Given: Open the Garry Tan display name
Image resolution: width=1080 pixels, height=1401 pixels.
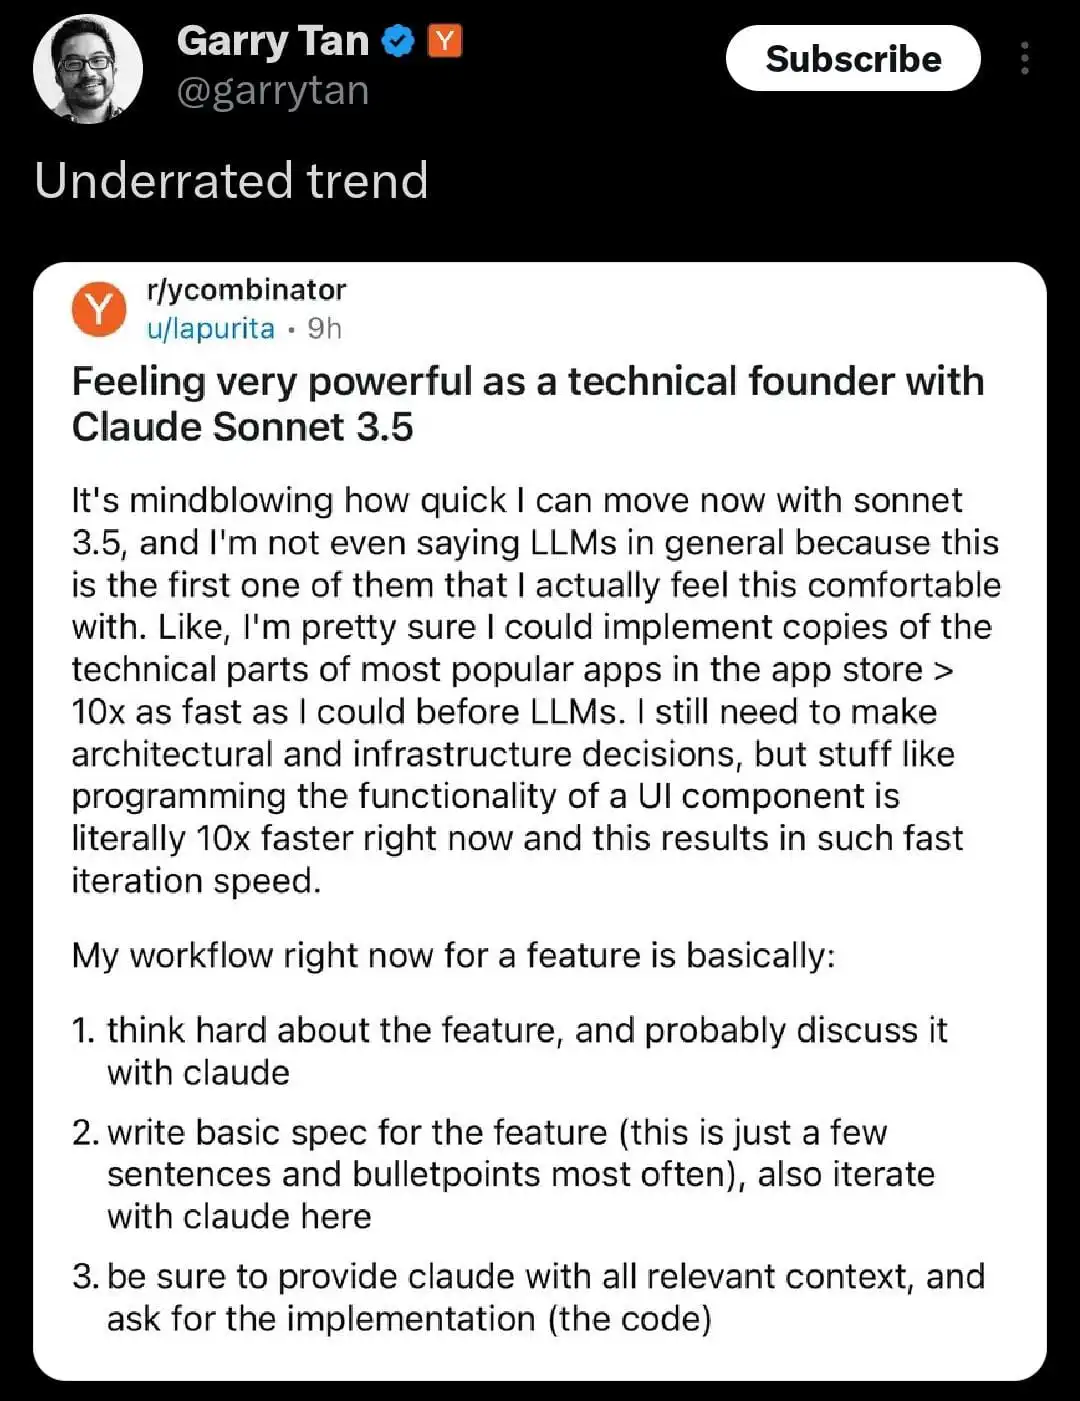Looking at the screenshot, I should (273, 41).
